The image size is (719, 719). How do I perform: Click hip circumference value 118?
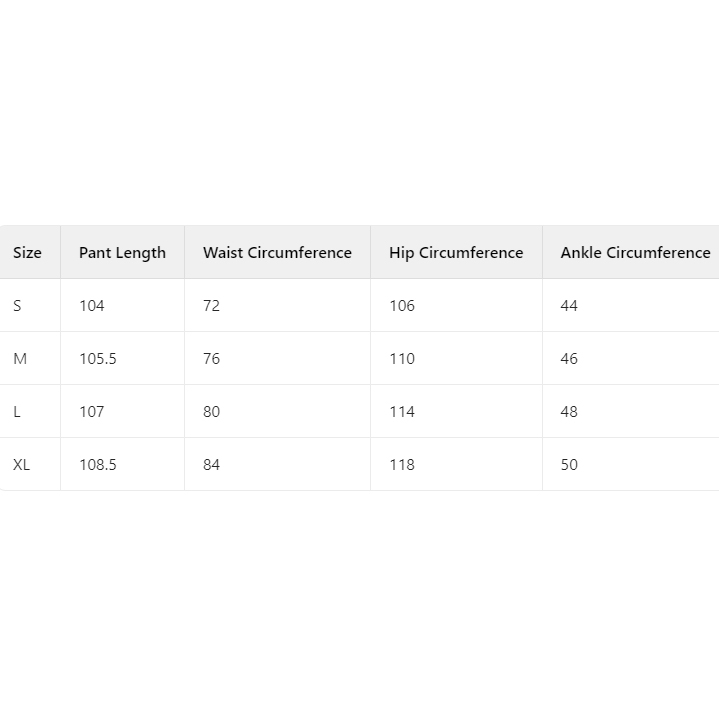click(x=402, y=465)
